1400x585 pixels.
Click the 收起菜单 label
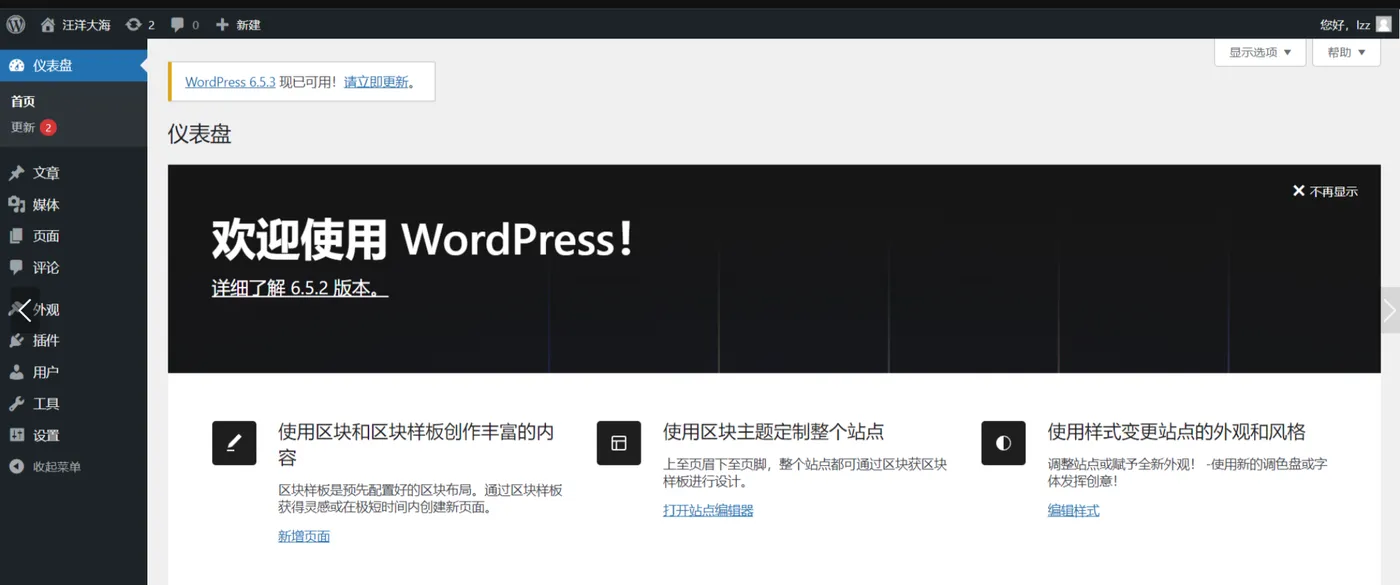57,467
